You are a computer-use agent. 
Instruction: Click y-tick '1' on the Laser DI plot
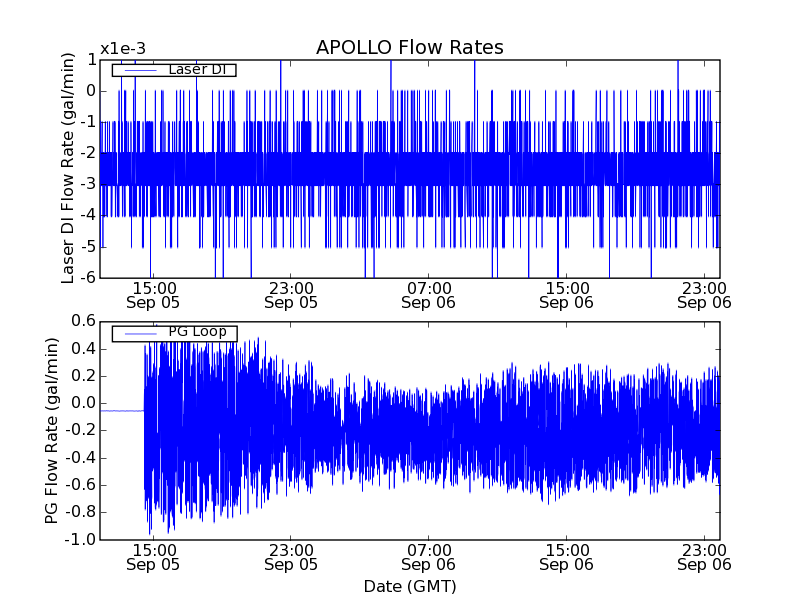pos(92,60)
